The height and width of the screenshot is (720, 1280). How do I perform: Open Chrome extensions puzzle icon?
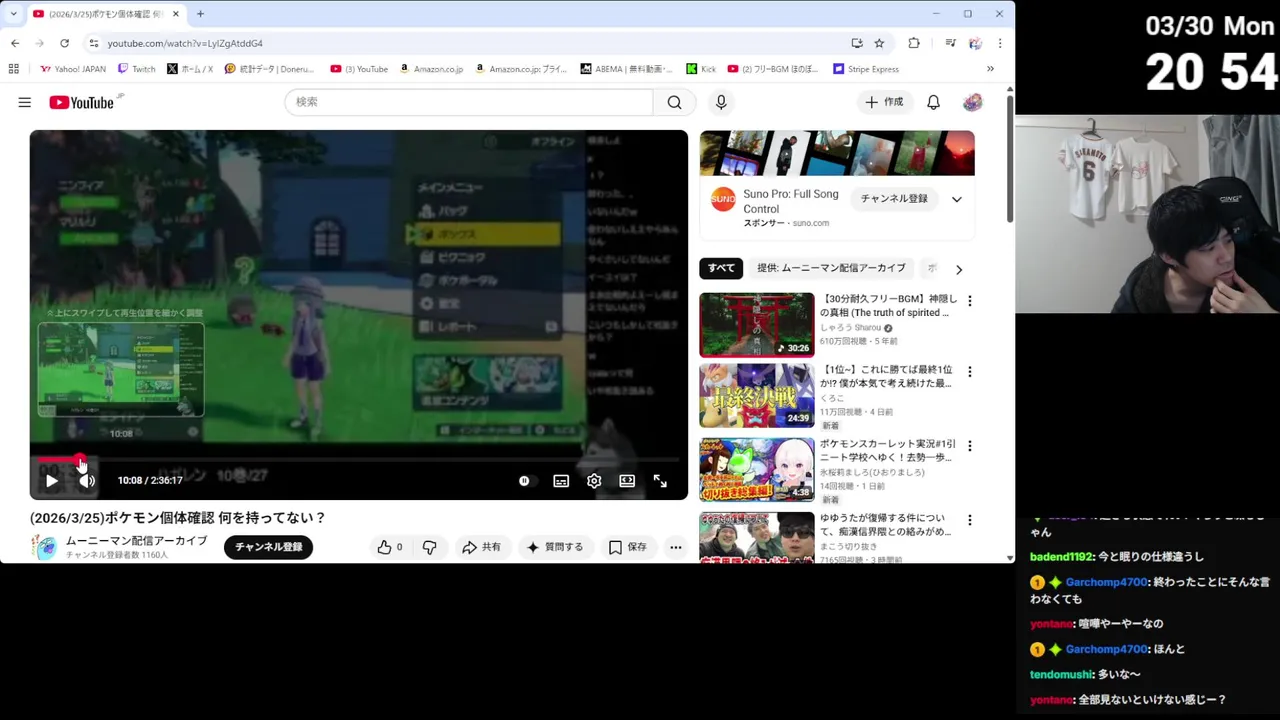[x=914, y=43]
